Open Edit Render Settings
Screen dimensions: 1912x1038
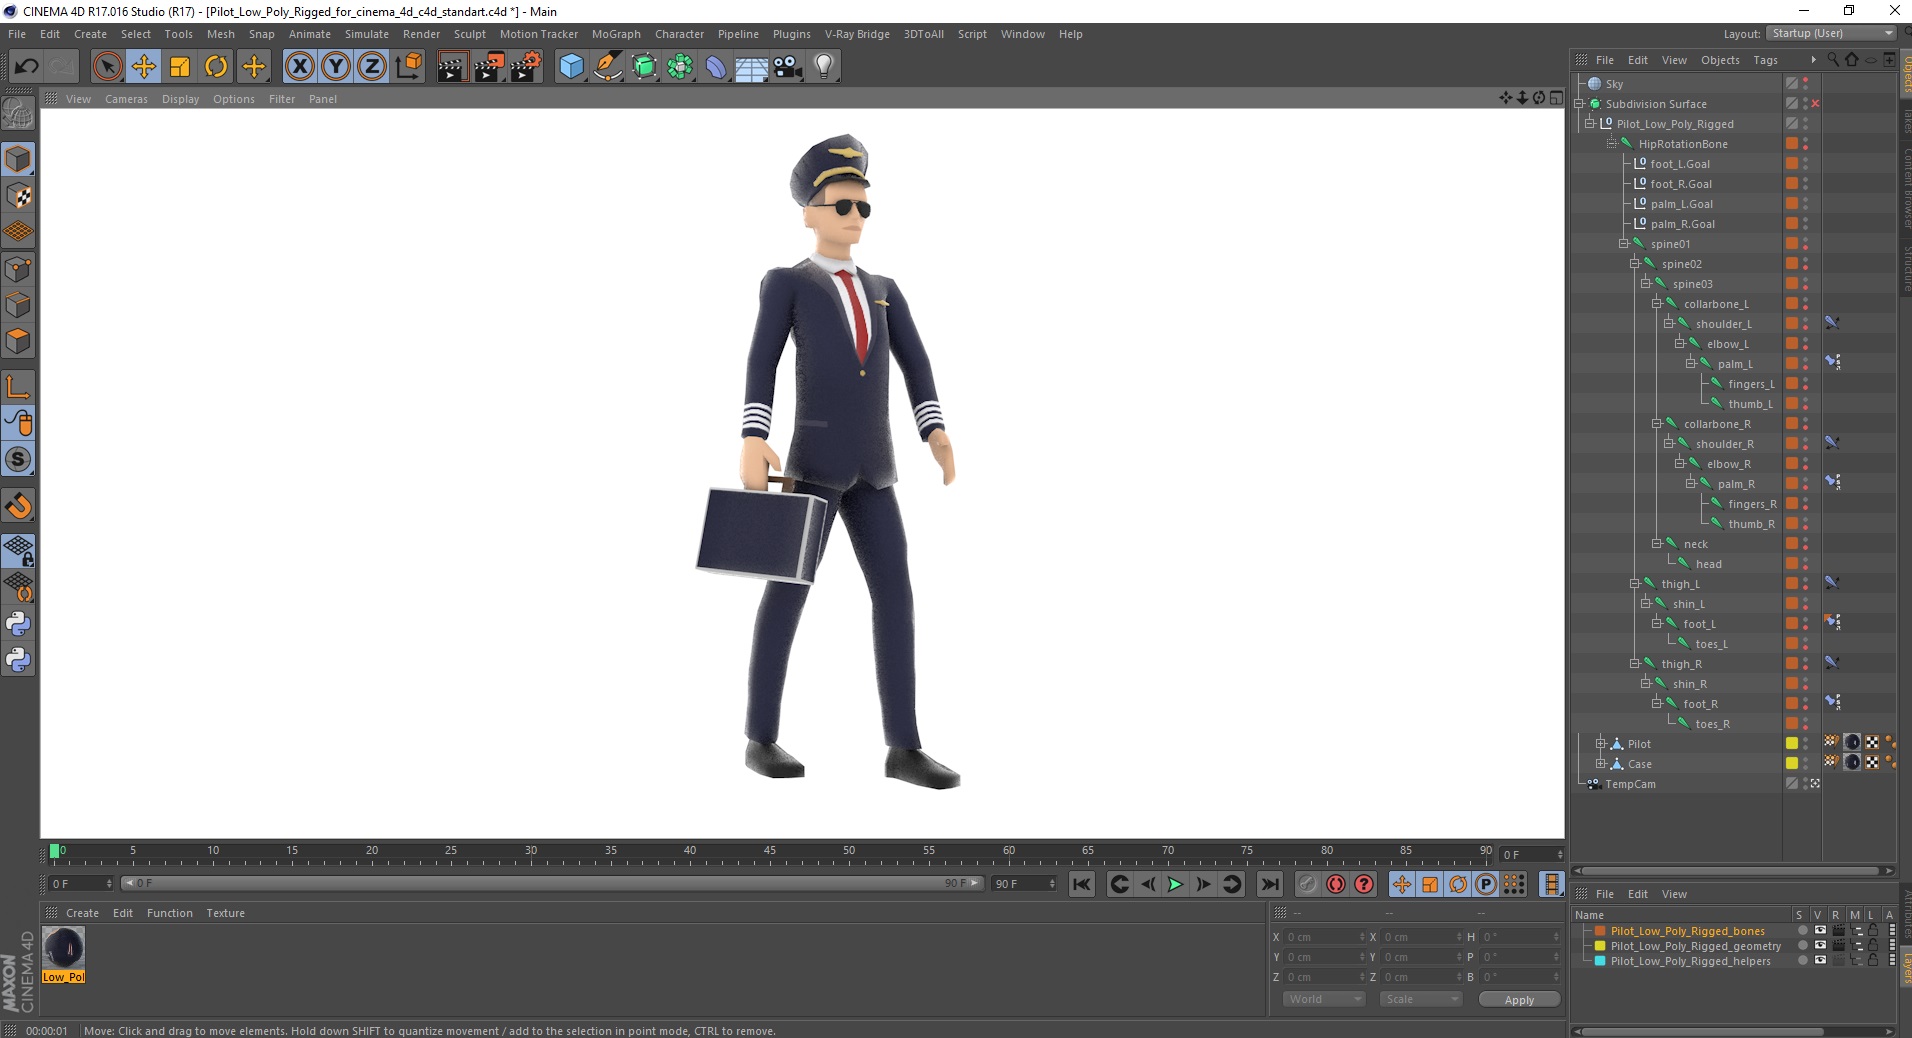[526, 67]
